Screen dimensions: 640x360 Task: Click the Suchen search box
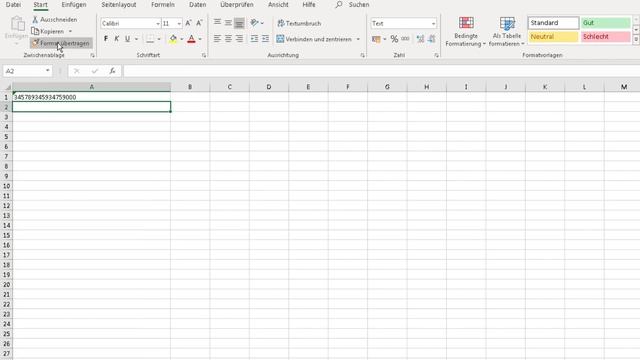coord(353,5)
